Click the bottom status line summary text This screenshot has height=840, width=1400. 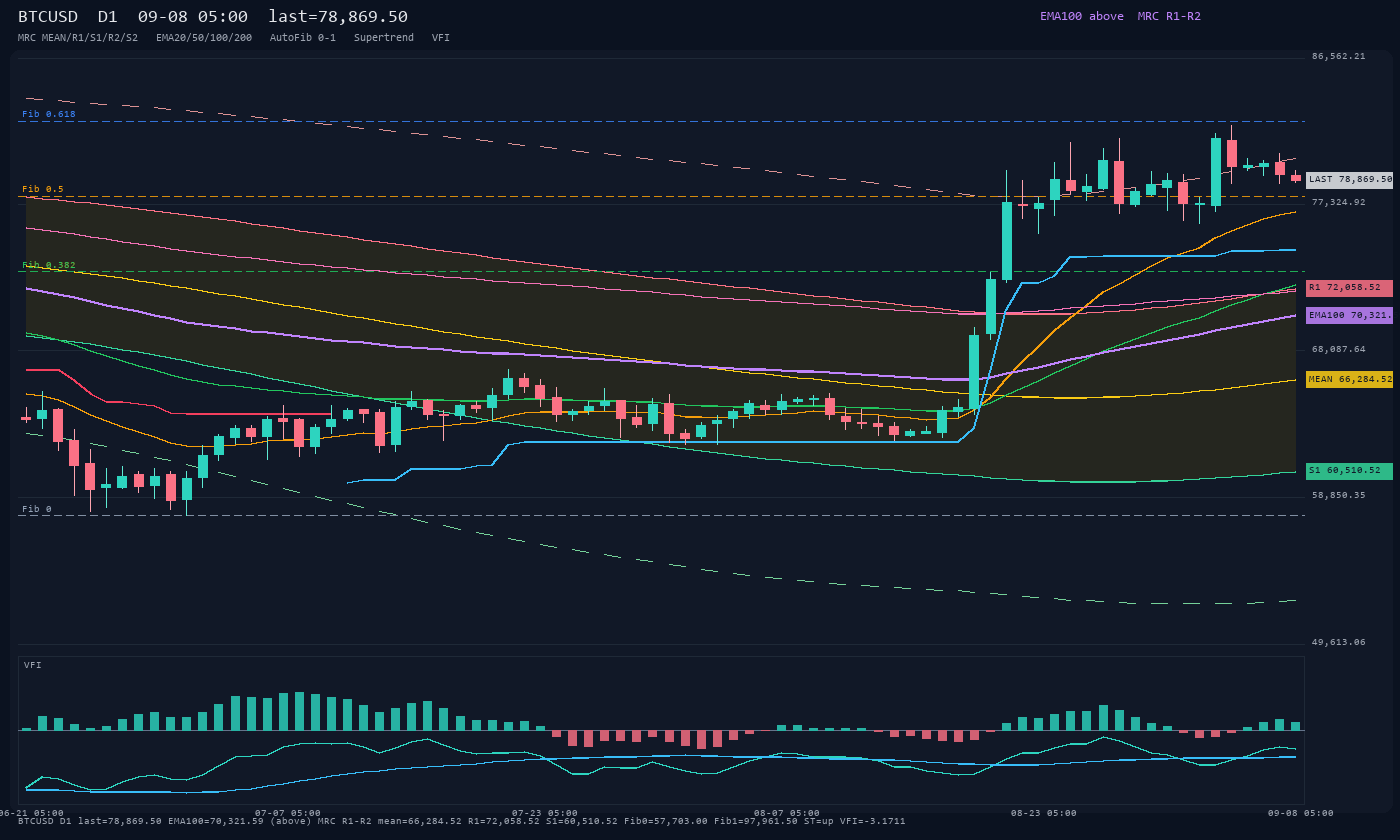462,821
